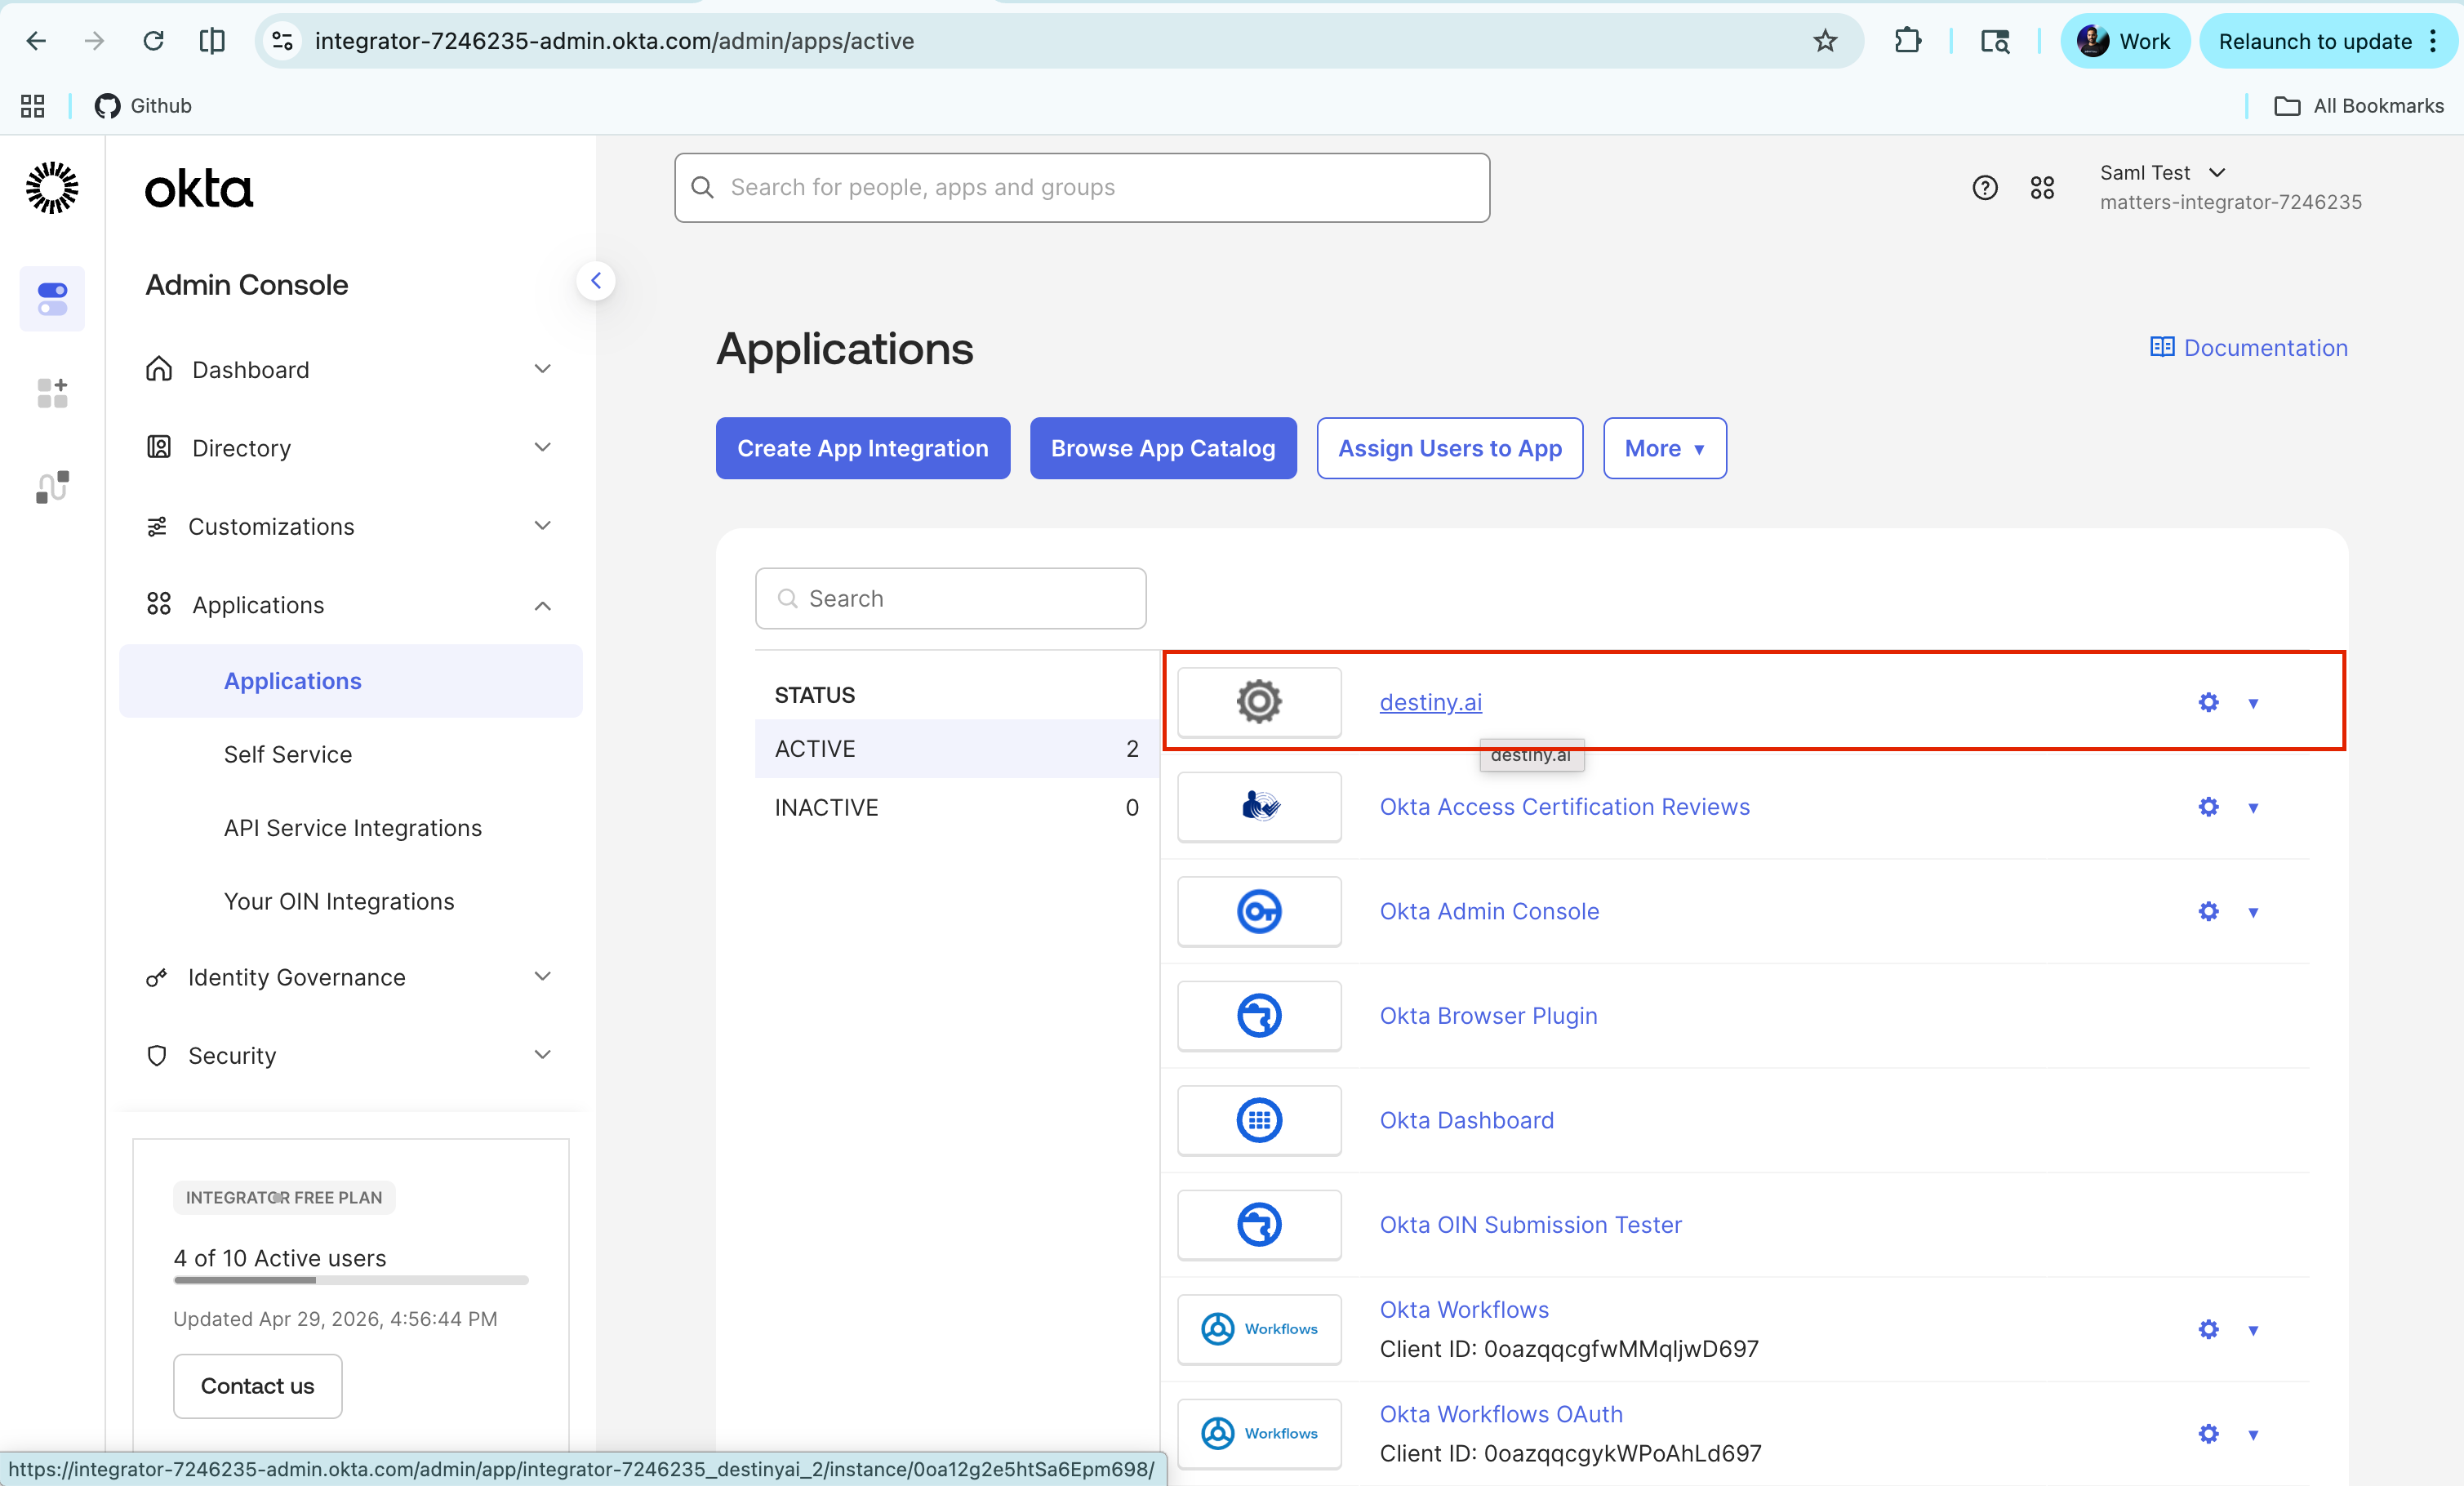Select Applications submenu item
Viewport: 2464px width, 1486px height.
pyautogui.click(x=351, y=681)
